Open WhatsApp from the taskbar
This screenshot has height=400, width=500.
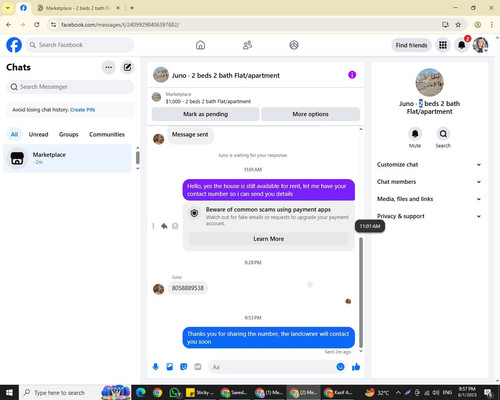[174, 392]
